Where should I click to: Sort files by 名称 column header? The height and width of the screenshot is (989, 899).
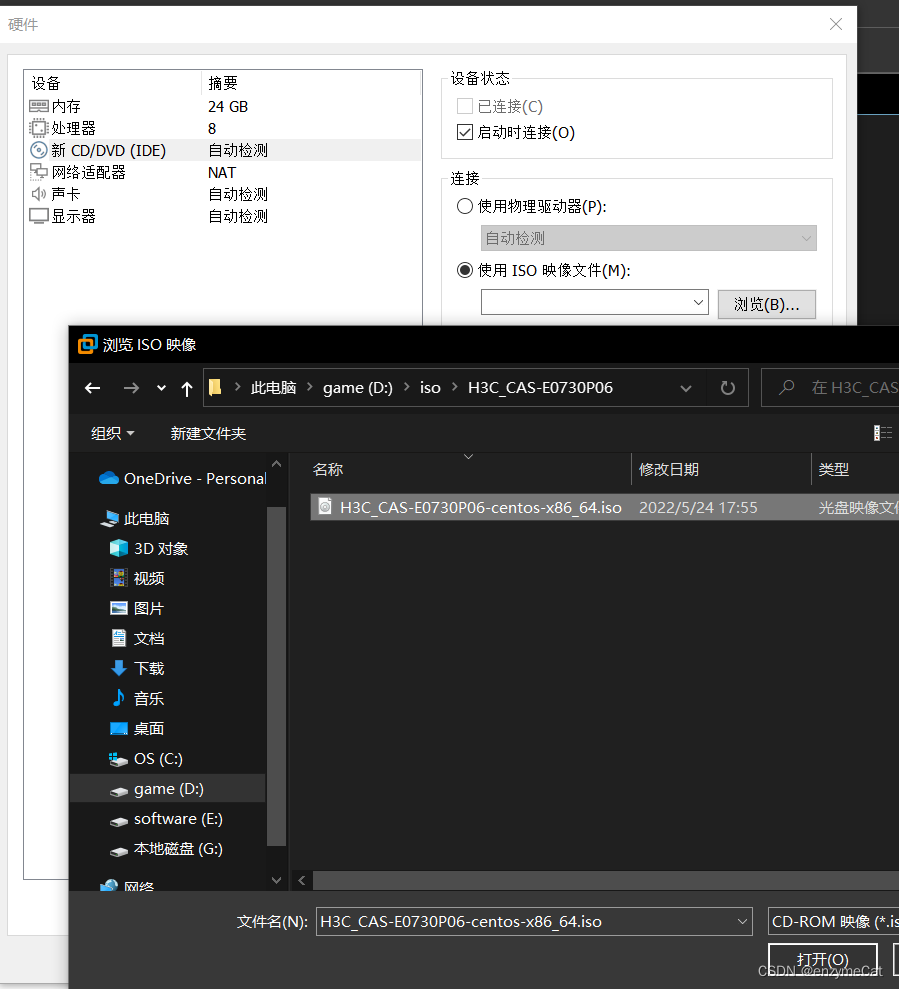328,469
